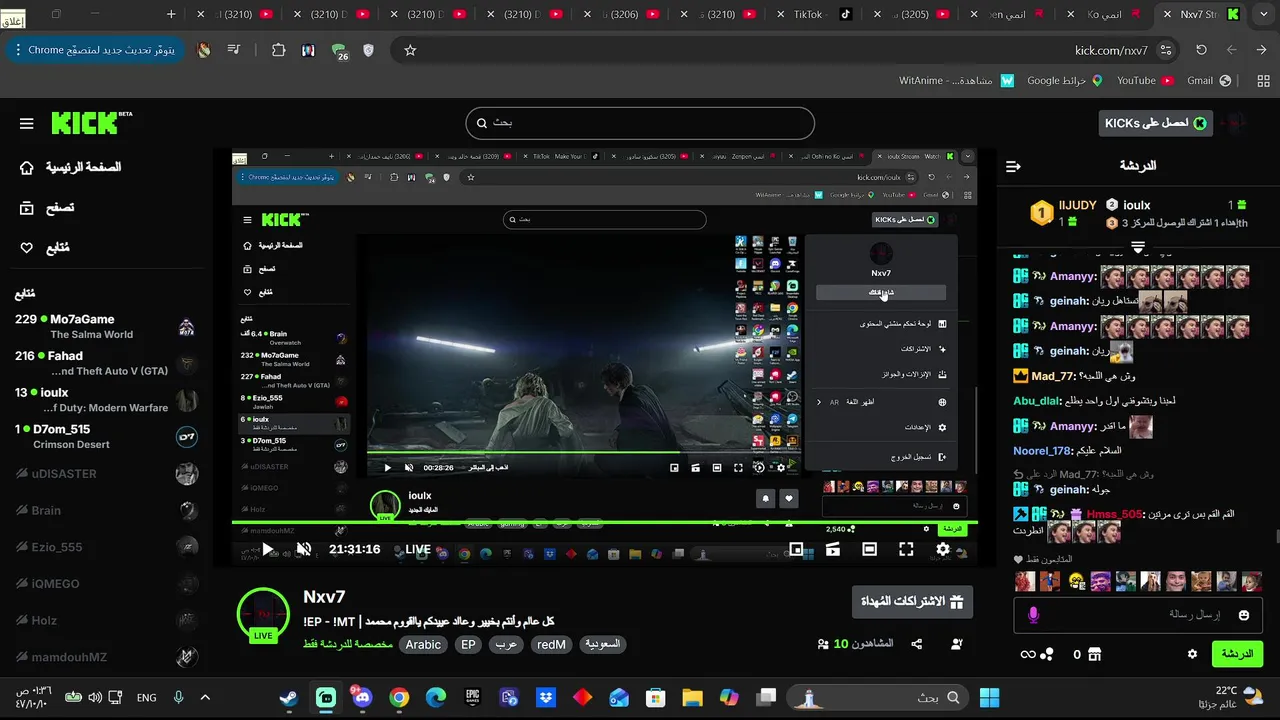Viewport: 1280px width, 720px height.
Task: Open the YouTube bookmark
Action: (x=1144, y=80)
